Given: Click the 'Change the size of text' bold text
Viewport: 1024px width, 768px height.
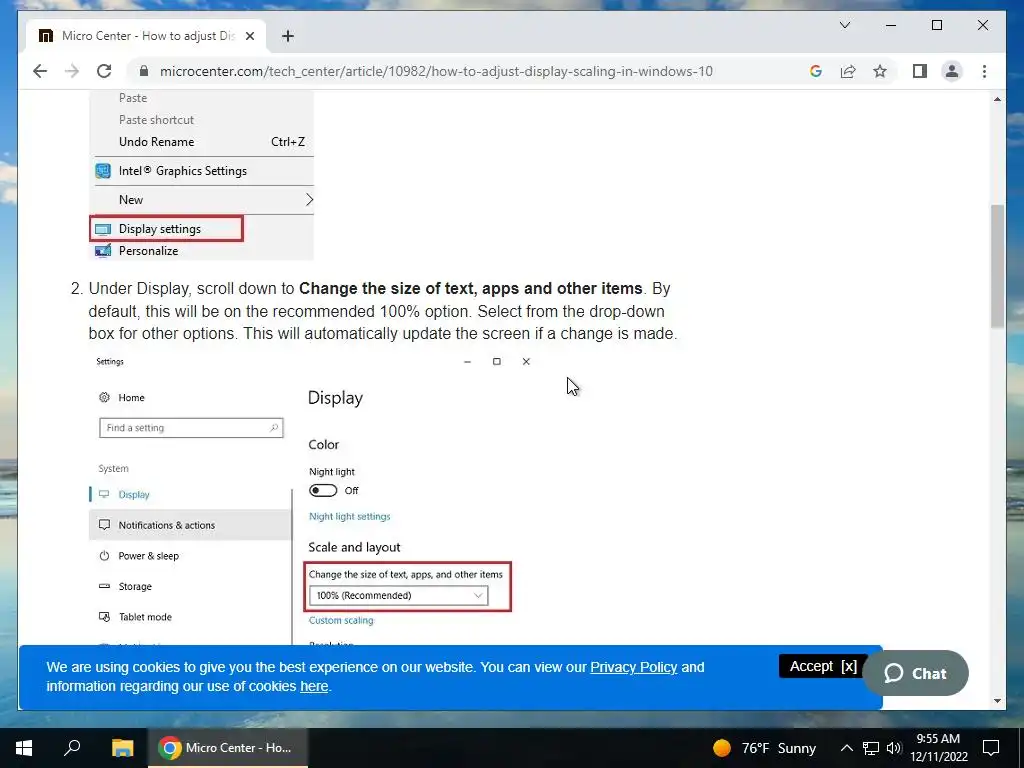Looking at the screenshot, I should coord(471,289).
